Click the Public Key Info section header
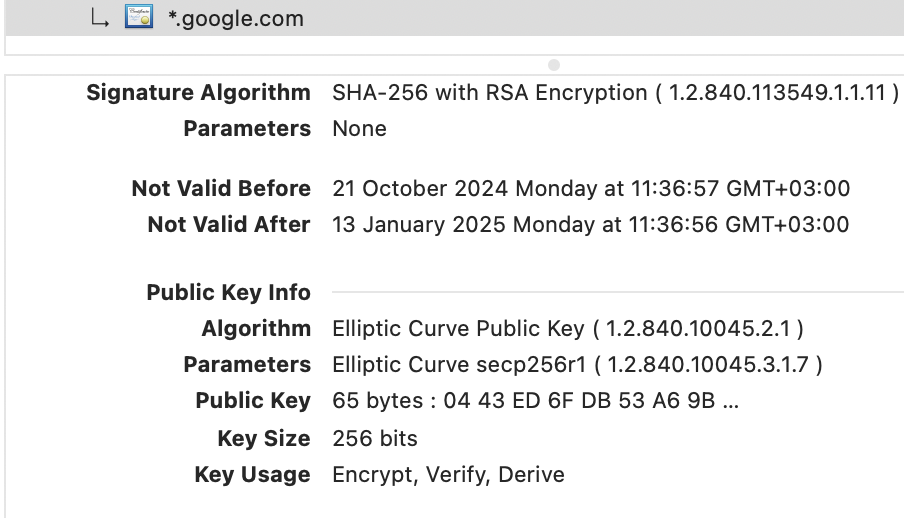The image size is (904, 518). click(228, 292)
